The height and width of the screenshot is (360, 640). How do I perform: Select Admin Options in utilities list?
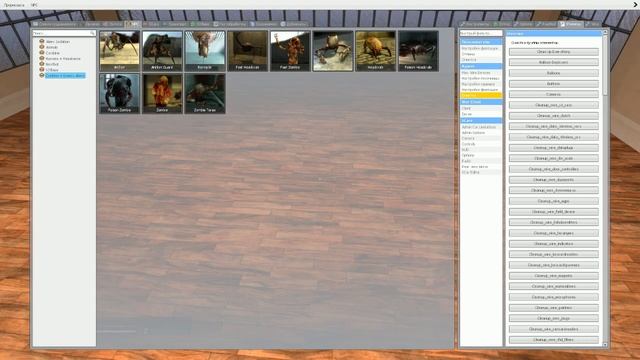pos(481,133)
